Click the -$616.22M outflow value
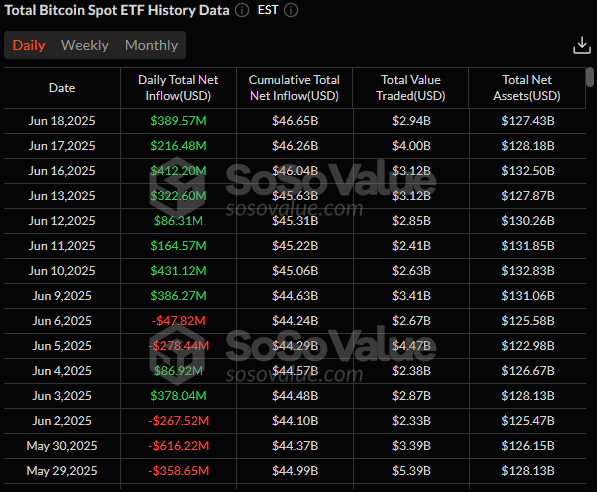Image resolution: width=597 pixels, height=492 pixels. [x=179, y=446]
